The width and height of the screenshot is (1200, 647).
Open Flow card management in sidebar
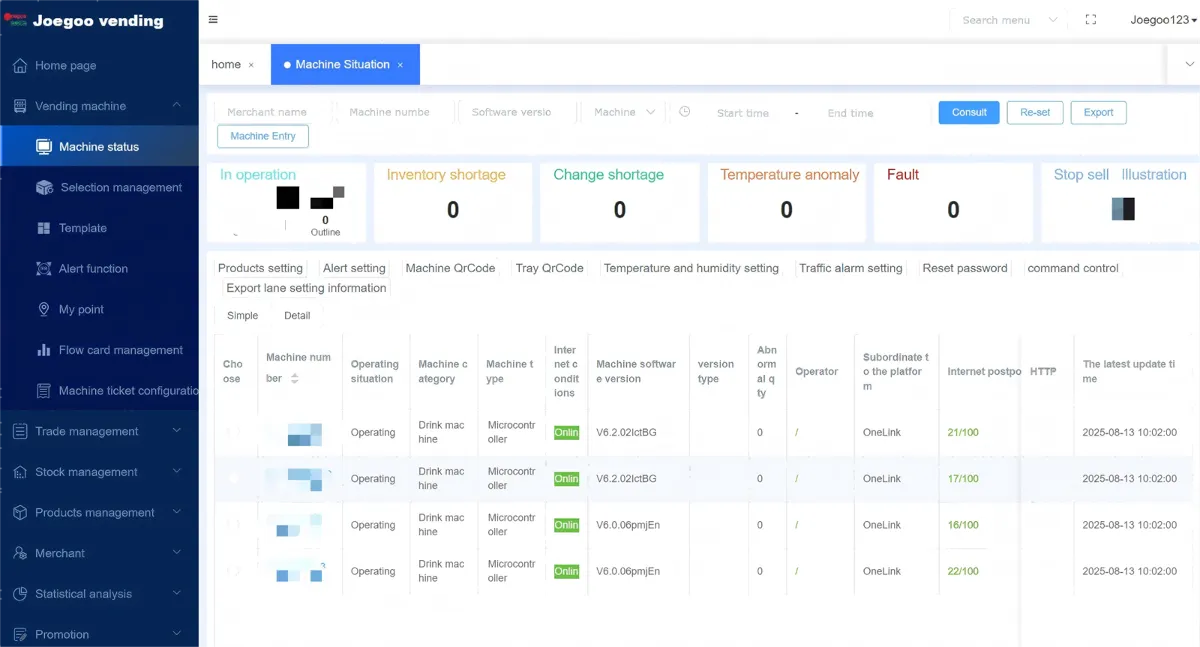[x=120, y=350]
